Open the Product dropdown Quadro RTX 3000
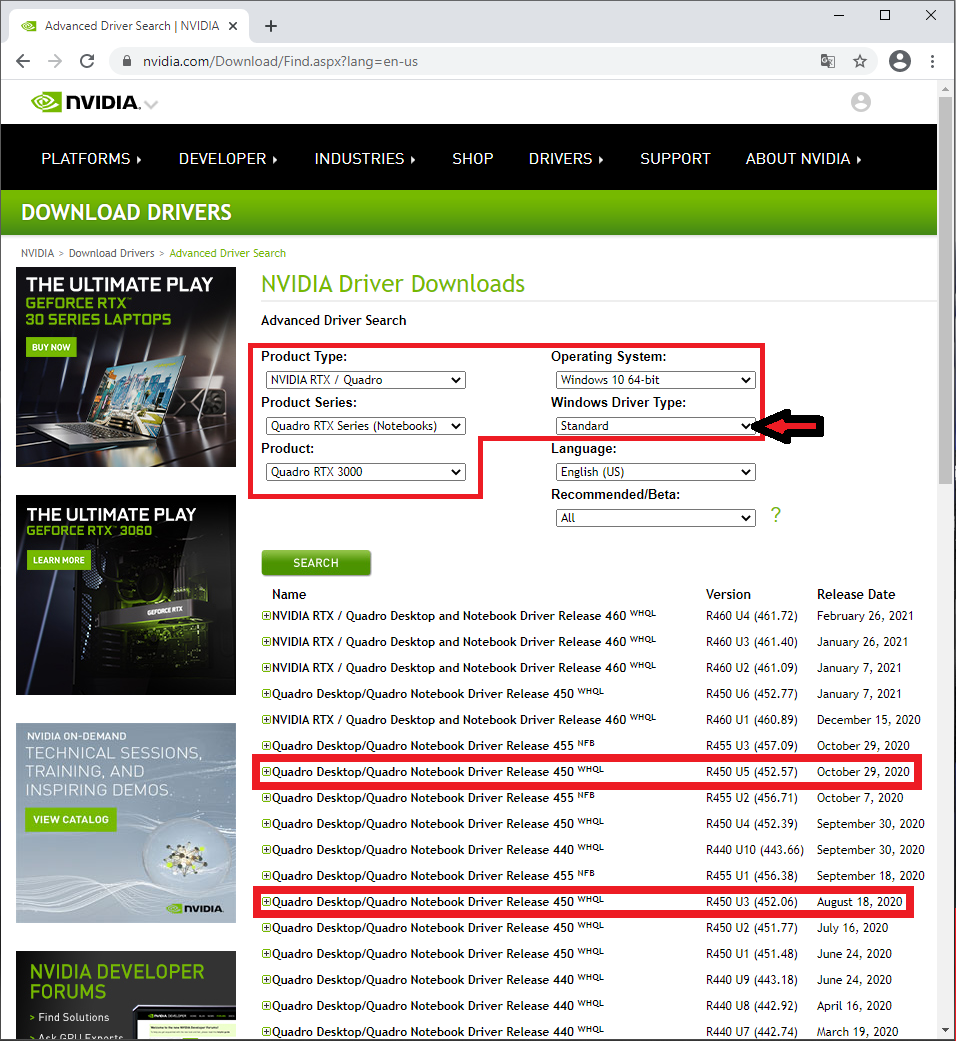The width and height of the screenshot is (956, 1041). pyautogui.click(x=366, y=471)
